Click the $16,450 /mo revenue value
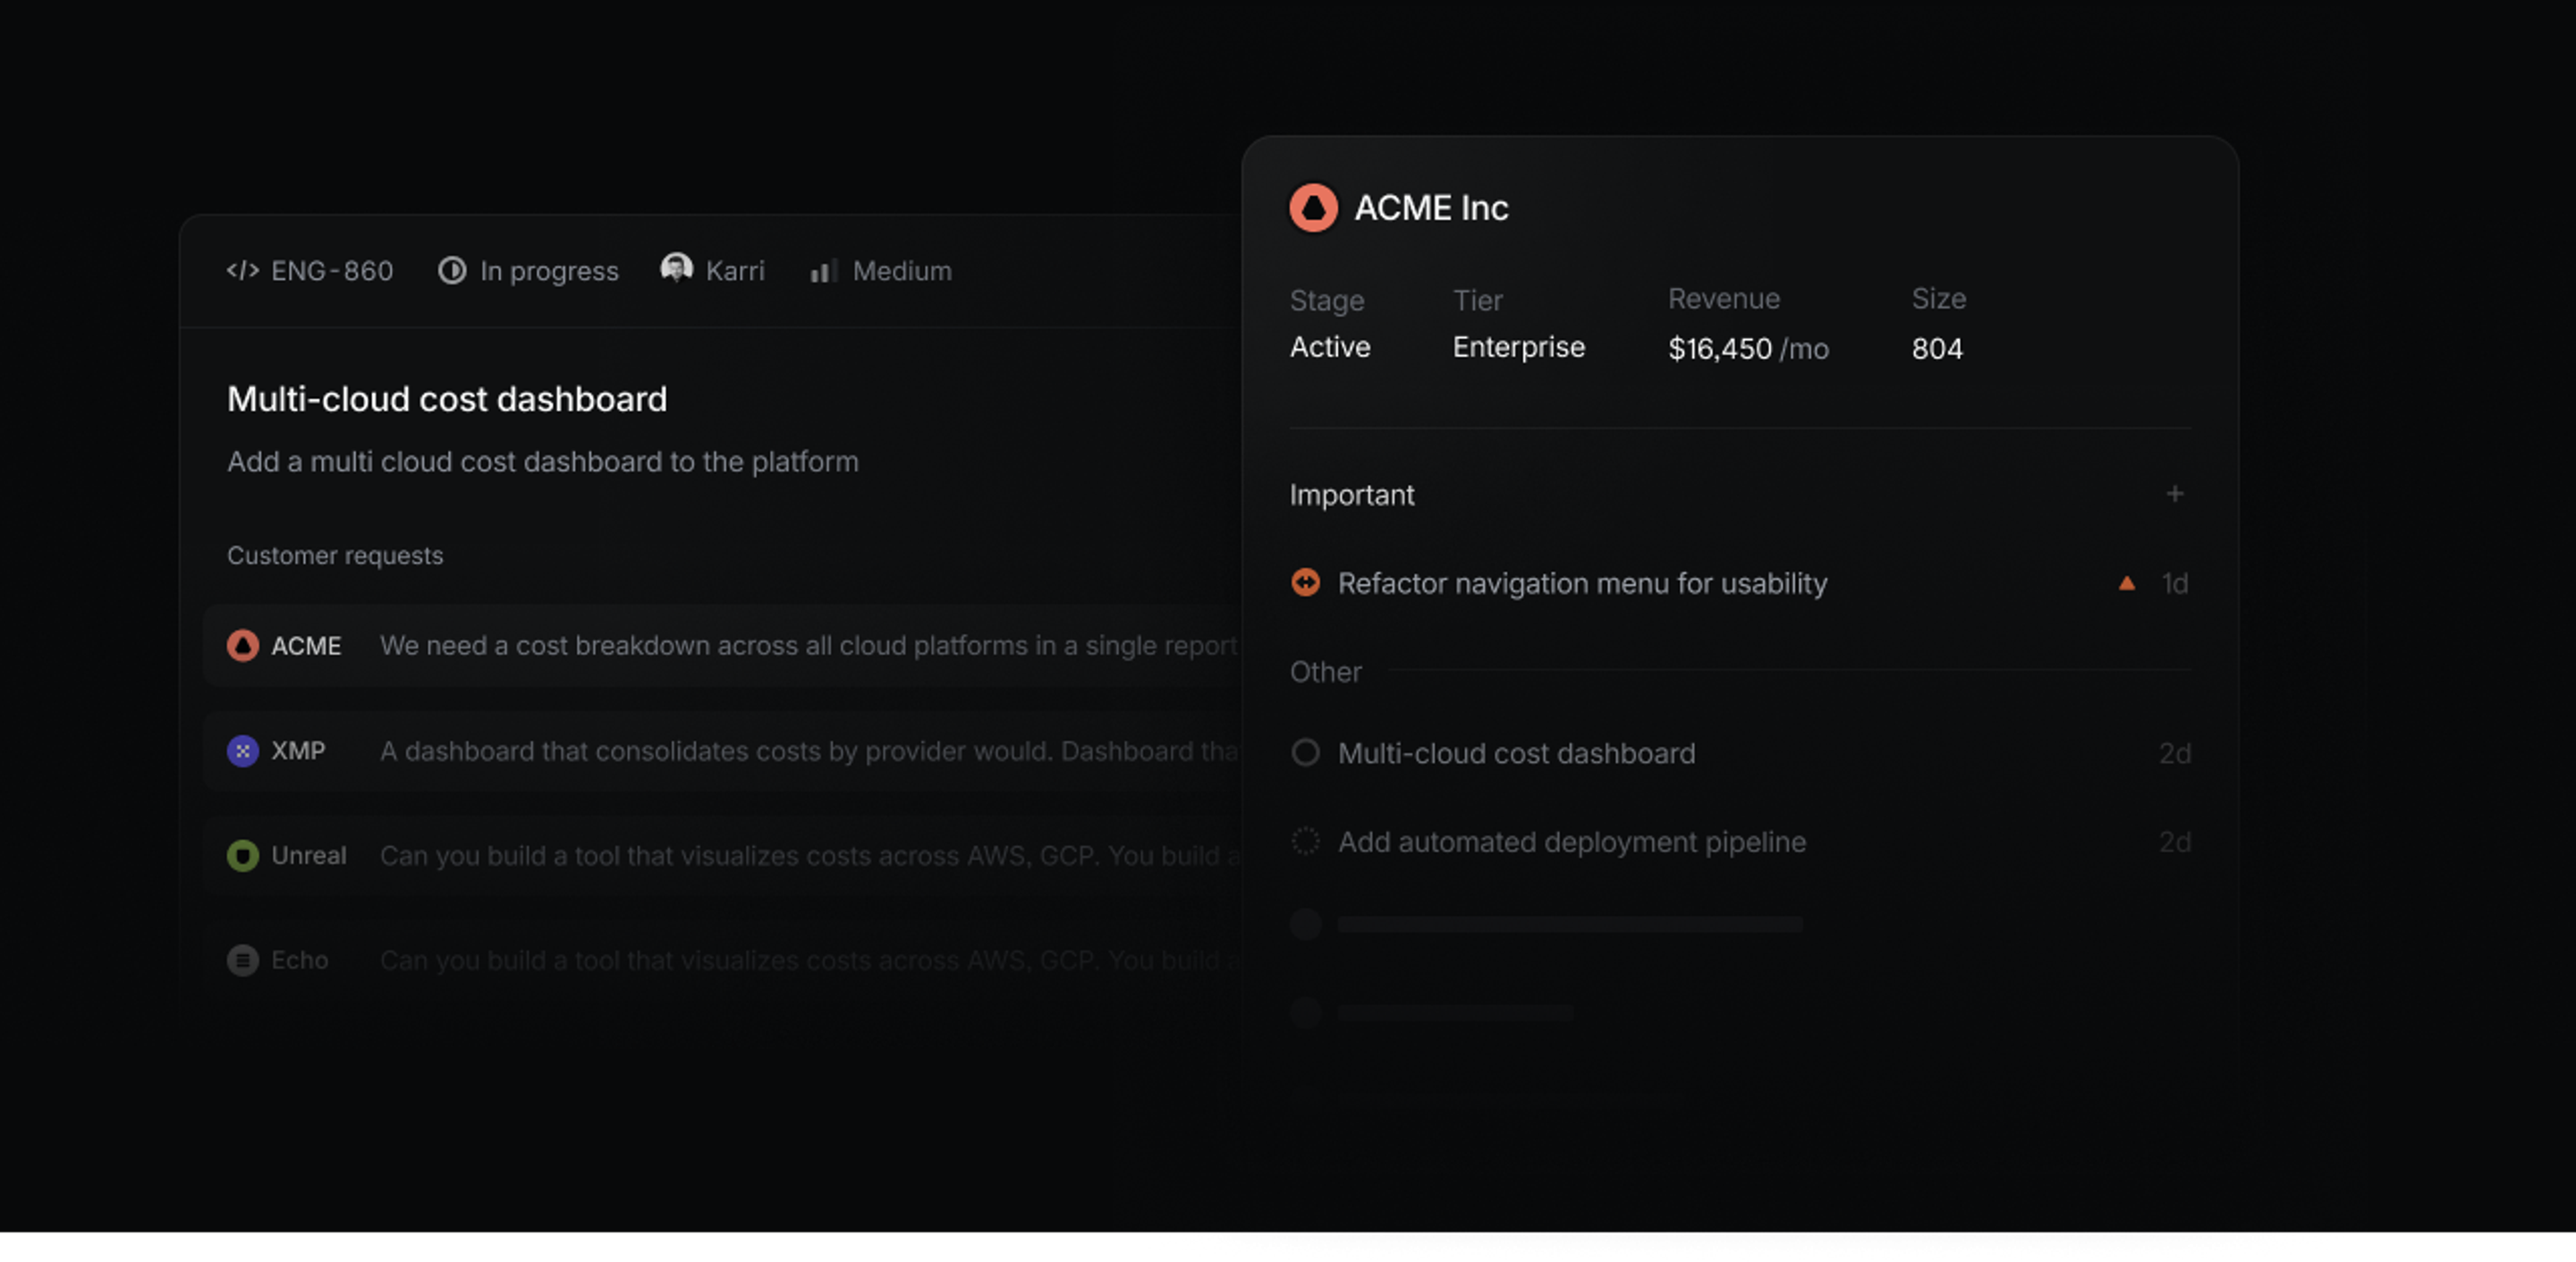The width and height of the screenshot is (2576, 1262). 1748,349
